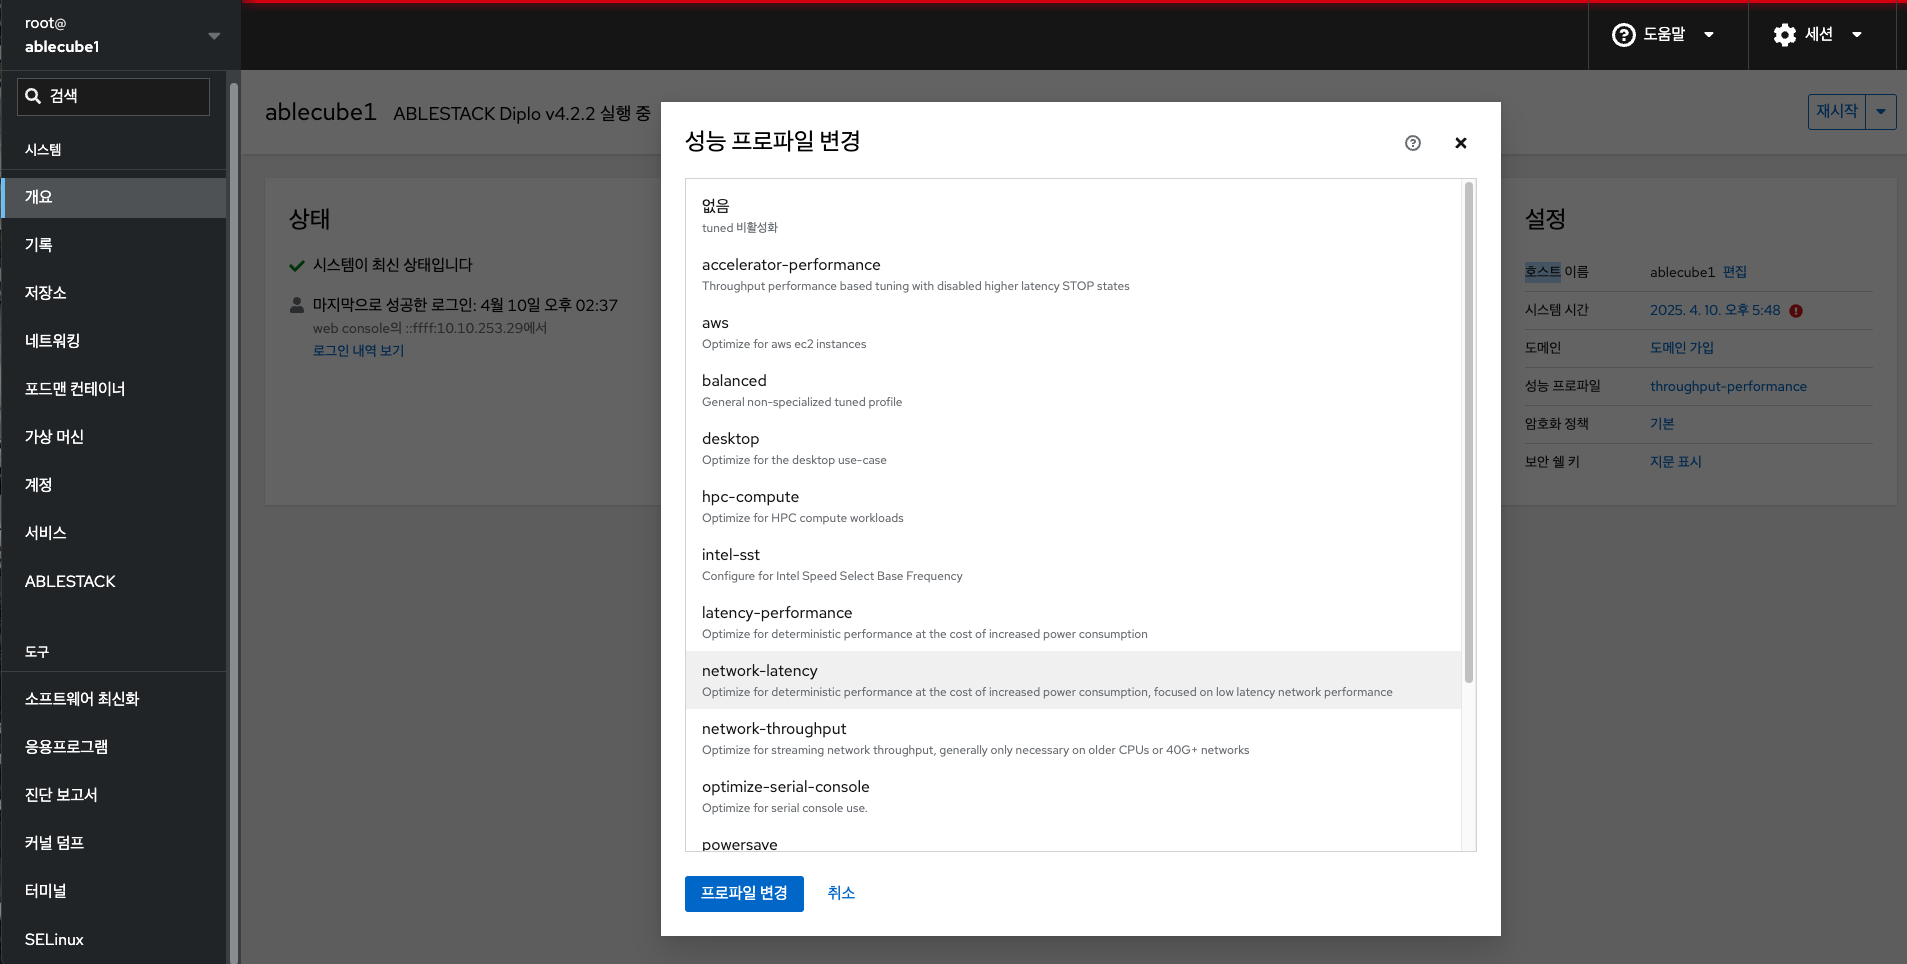Image resolution: width=1907 pixels, height=964 pixels.
Task: Close the performance profile dialog
Action: [1460, 143]
